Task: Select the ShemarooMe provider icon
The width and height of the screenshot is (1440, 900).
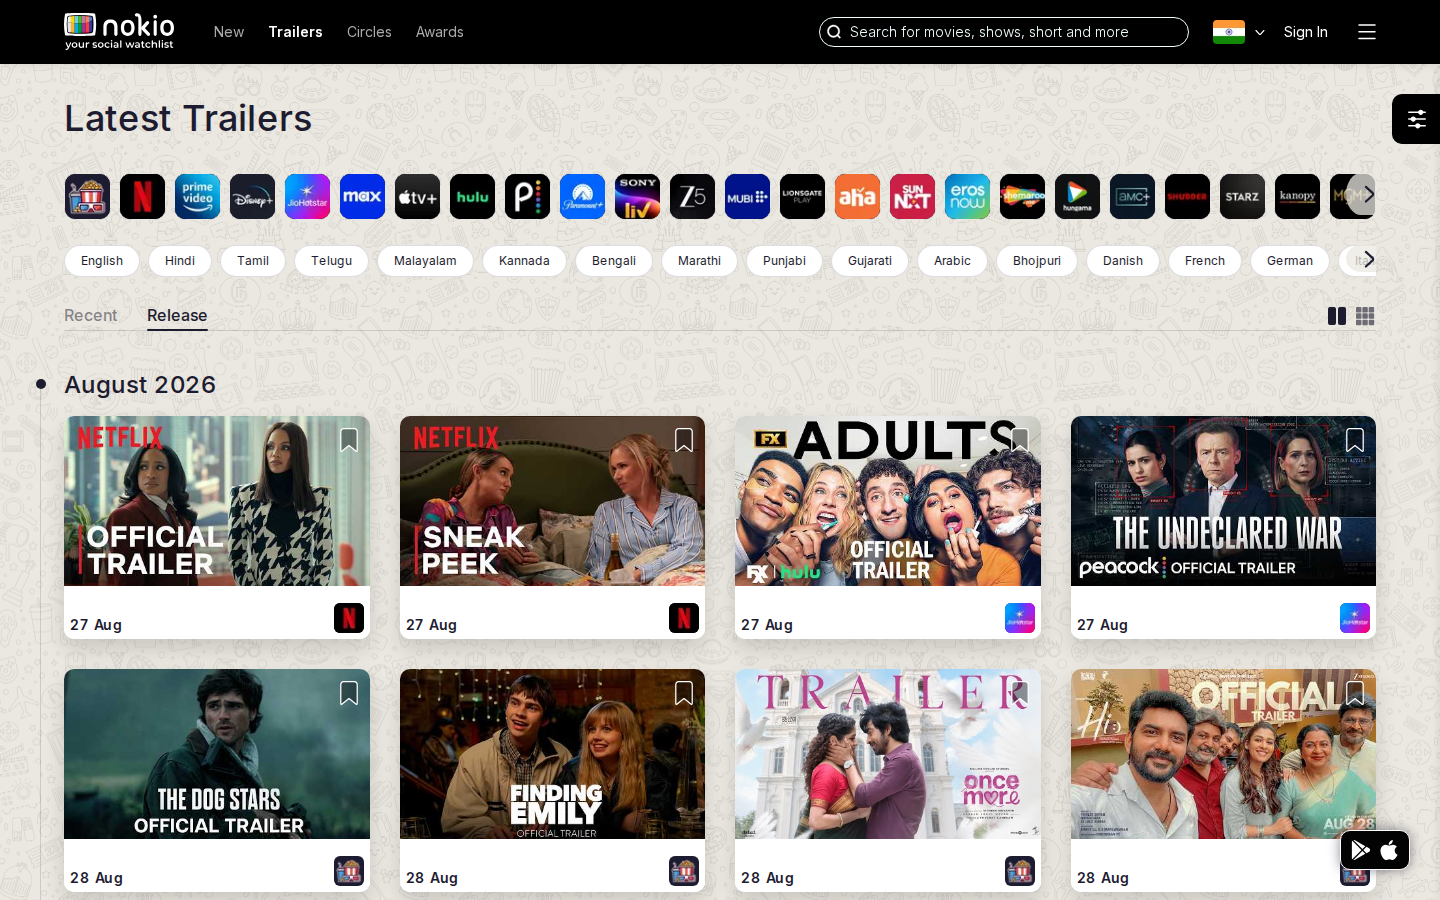Action: point(1022,197)
